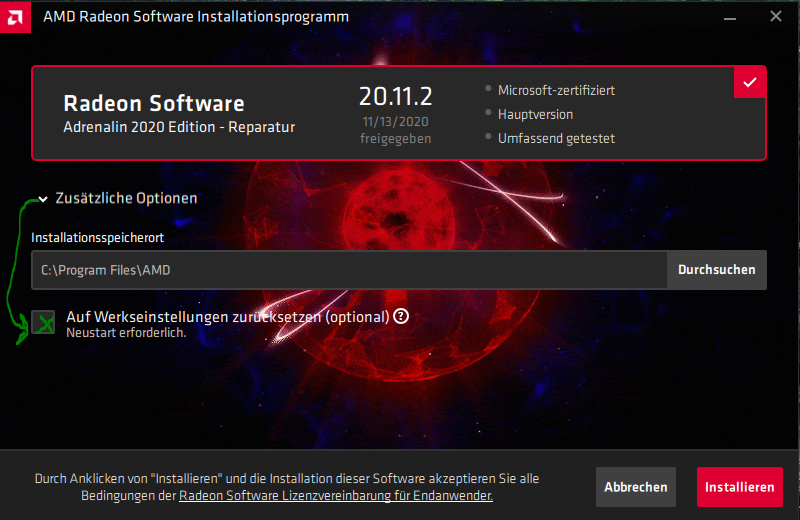Close the AMD Radeon Software installer window
Image resolution: width=800 pixels, height=520 pixels.
[776, 17]
